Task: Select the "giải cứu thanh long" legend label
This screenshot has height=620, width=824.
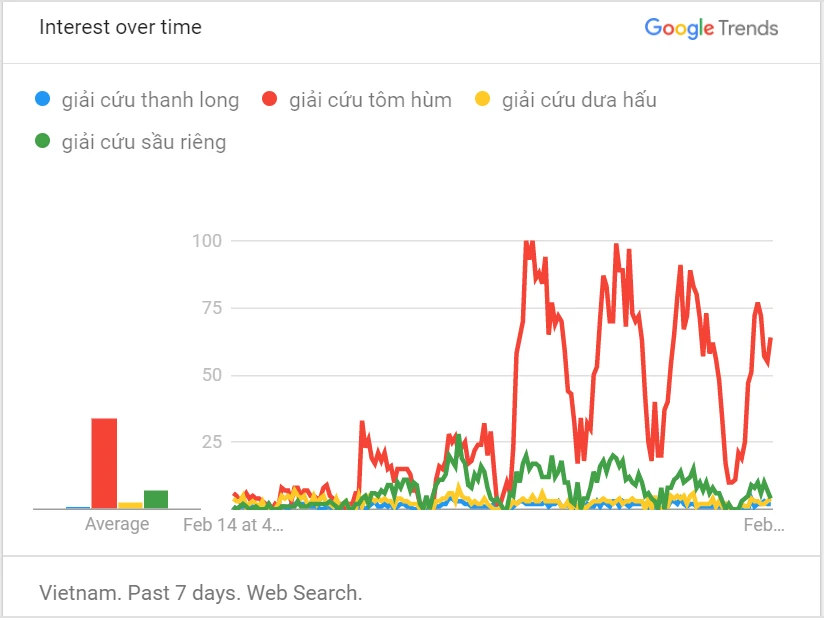Action: coord(150,100)
